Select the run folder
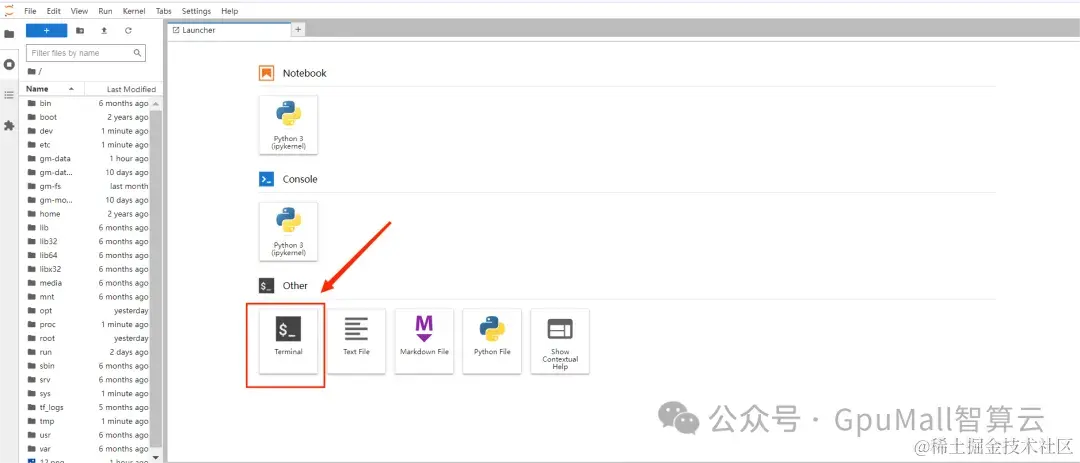The width and height of the screenshot is (1080, 463). (87, 352)
